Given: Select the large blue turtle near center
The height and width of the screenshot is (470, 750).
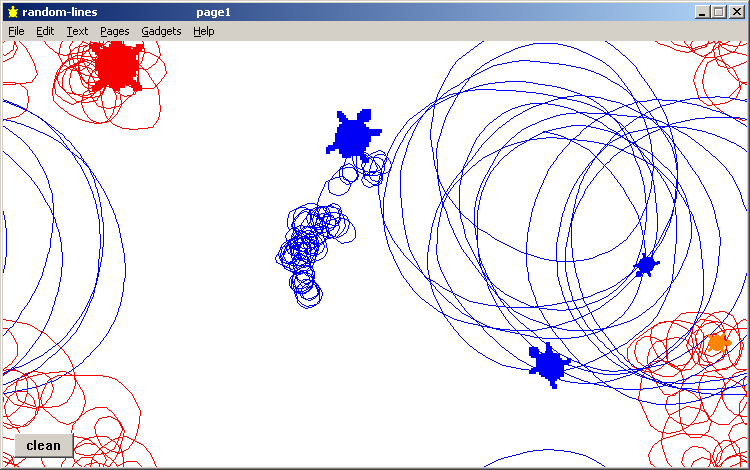Looking at the screenshot, I should tap(354, 135).
